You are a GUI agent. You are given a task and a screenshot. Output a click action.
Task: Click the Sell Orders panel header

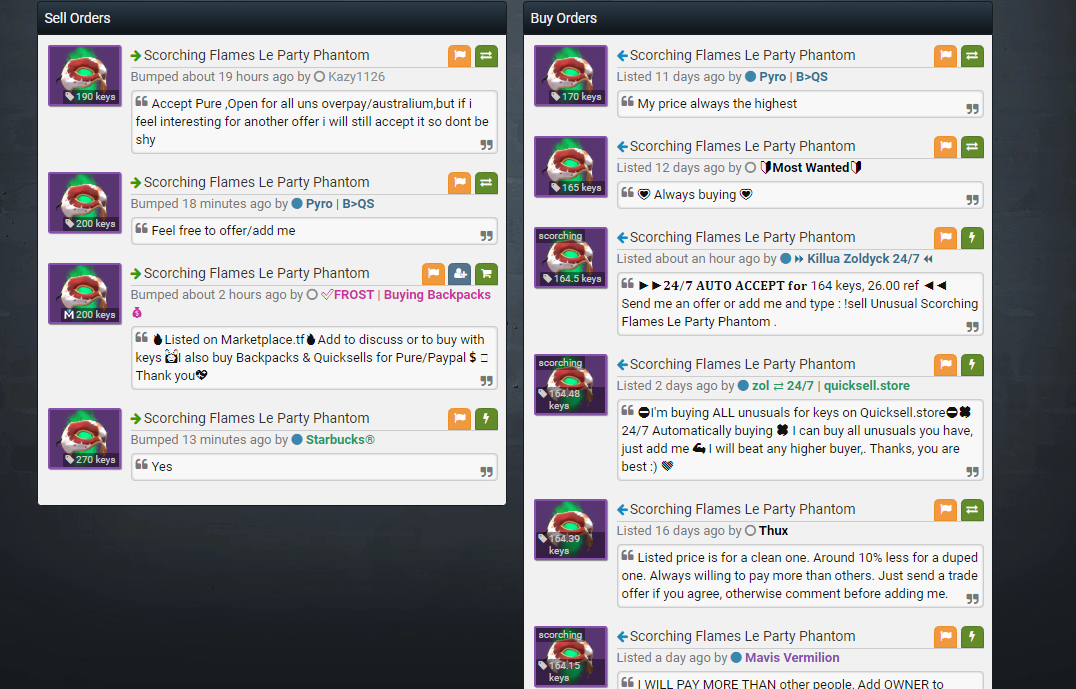[272, 18]
